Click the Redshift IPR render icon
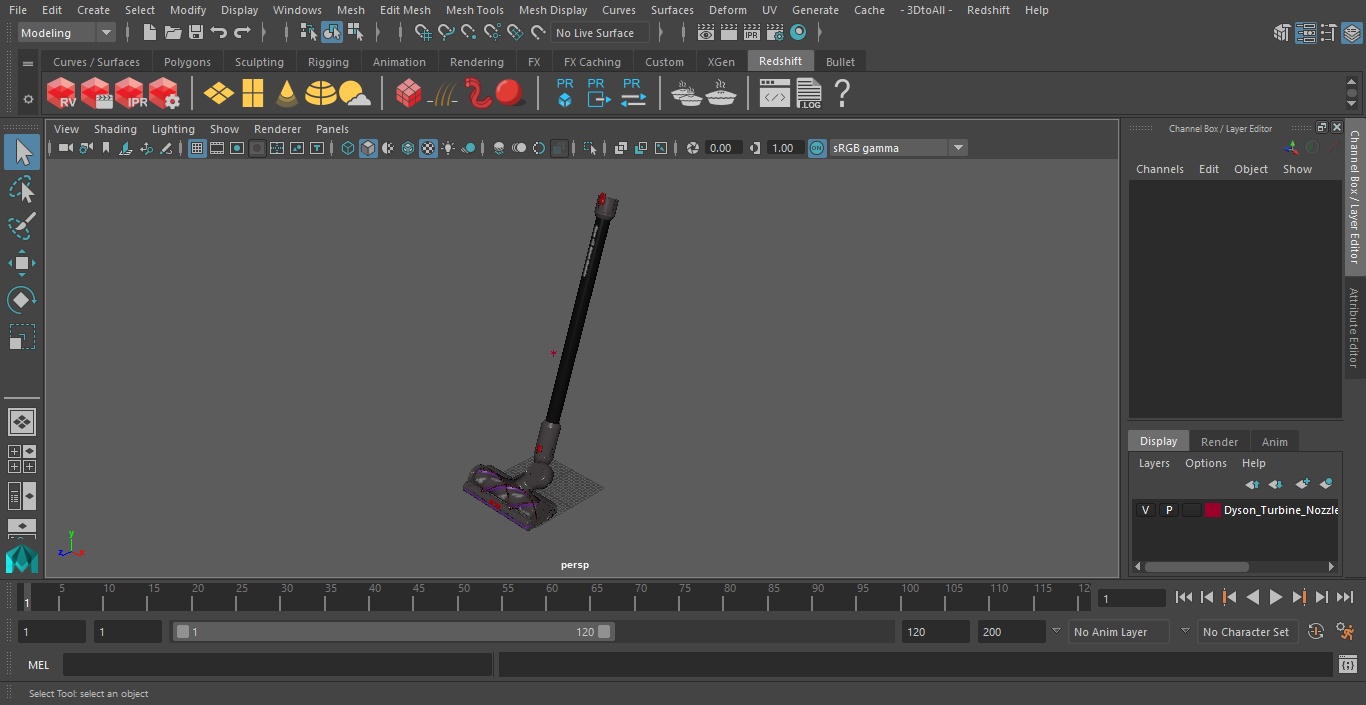Viewport: 1366px width, 705px height. pos(130,94)
